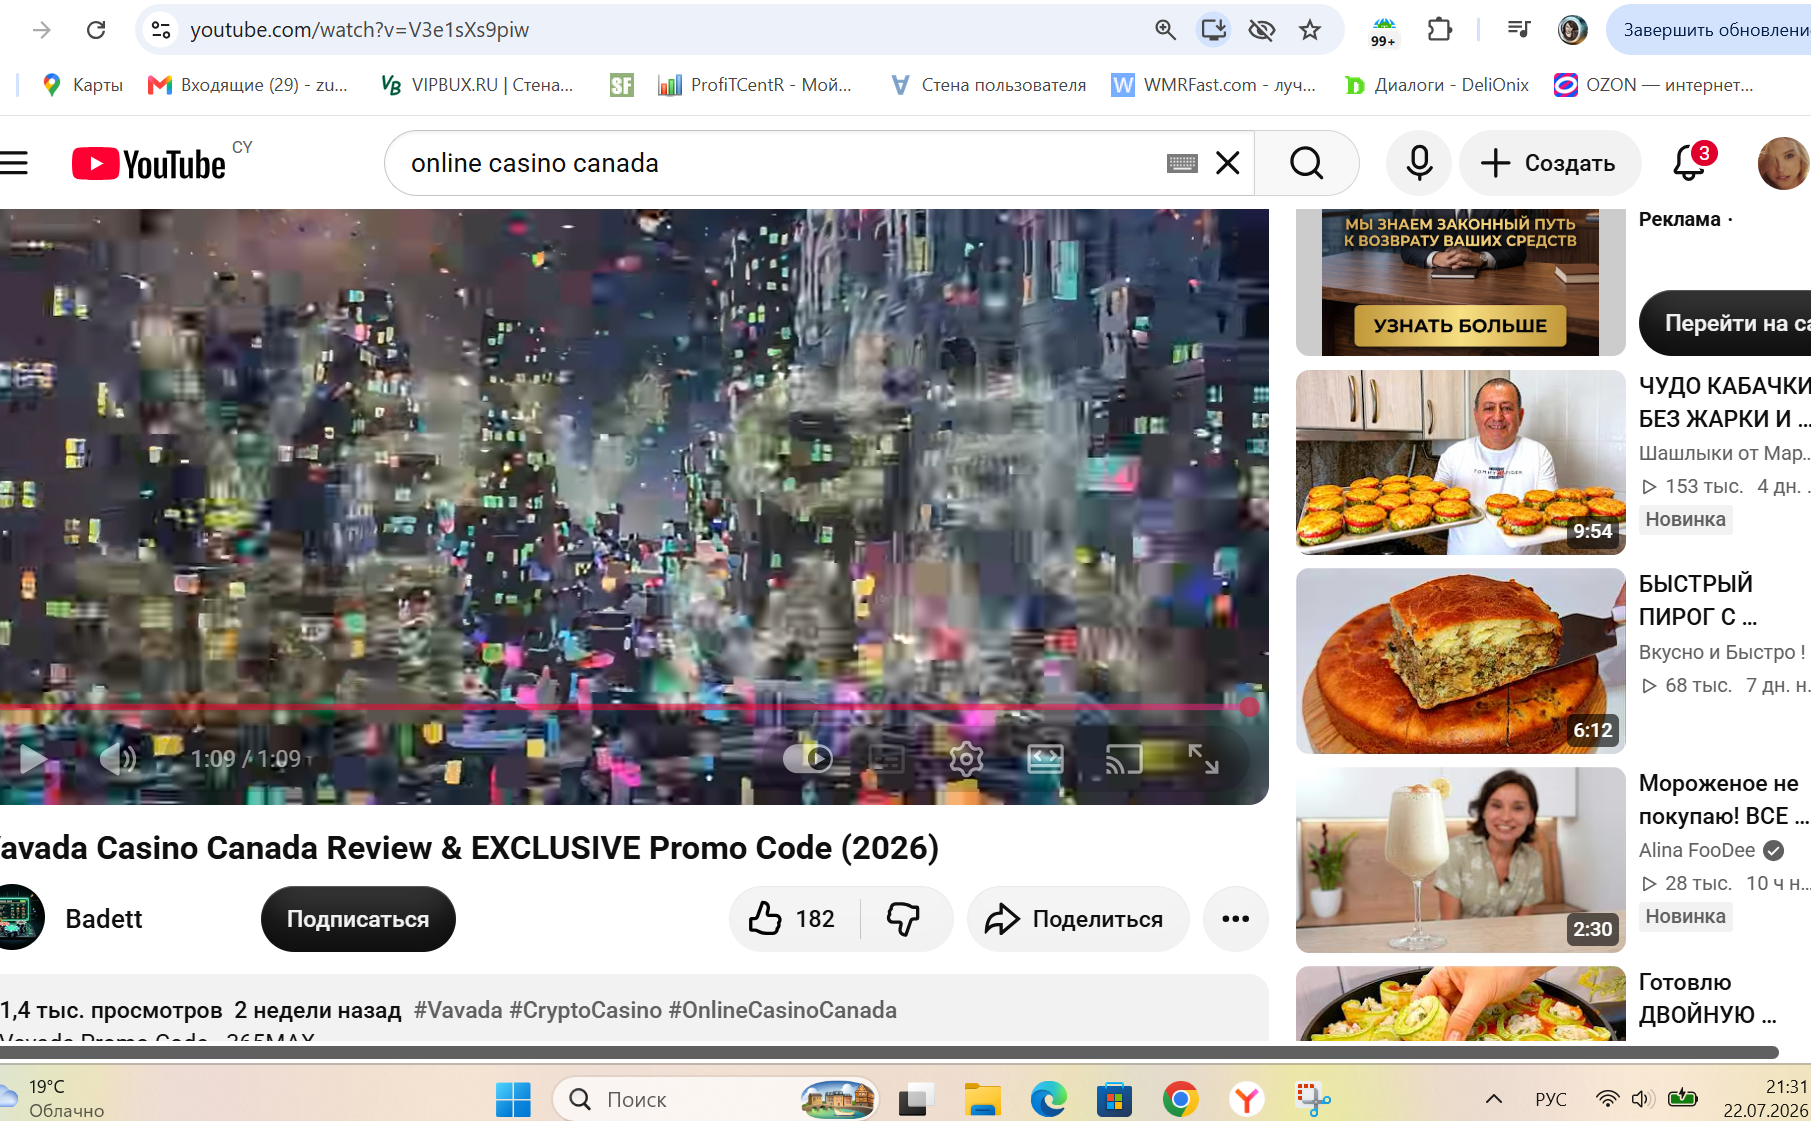Submit search with the magnifier button
The image size is (1811, 1121).
[x=1306, y=163]
